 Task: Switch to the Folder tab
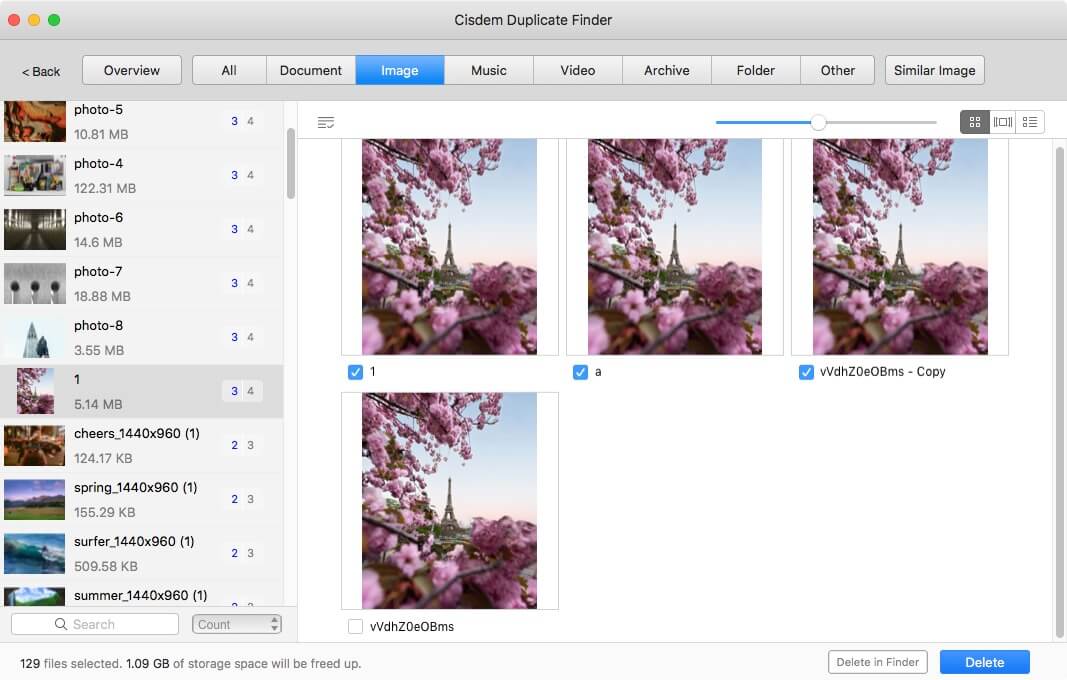click(755, 70)
